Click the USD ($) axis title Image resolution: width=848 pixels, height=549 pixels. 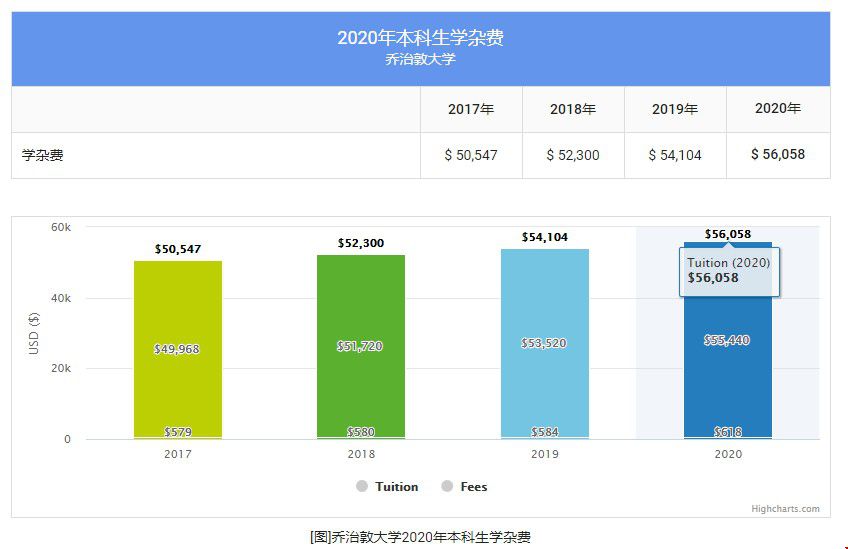[x=34, y=333]
